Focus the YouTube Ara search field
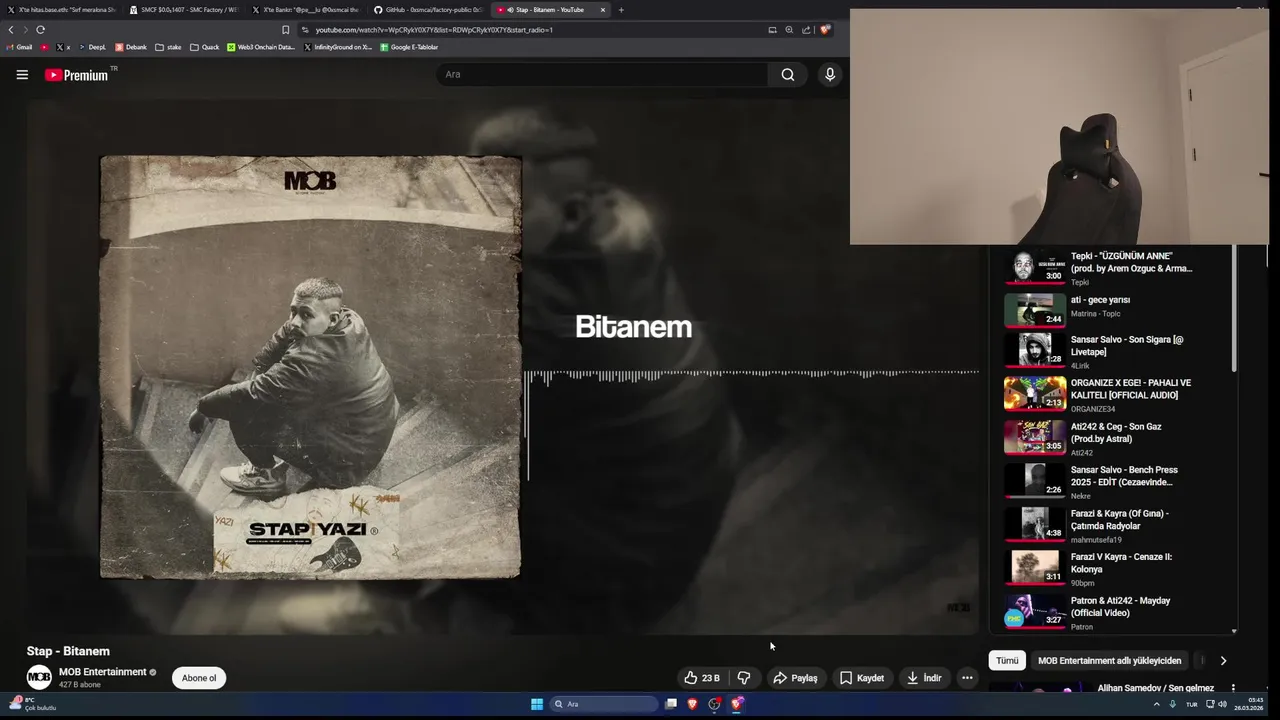 (x=602, y=75)
